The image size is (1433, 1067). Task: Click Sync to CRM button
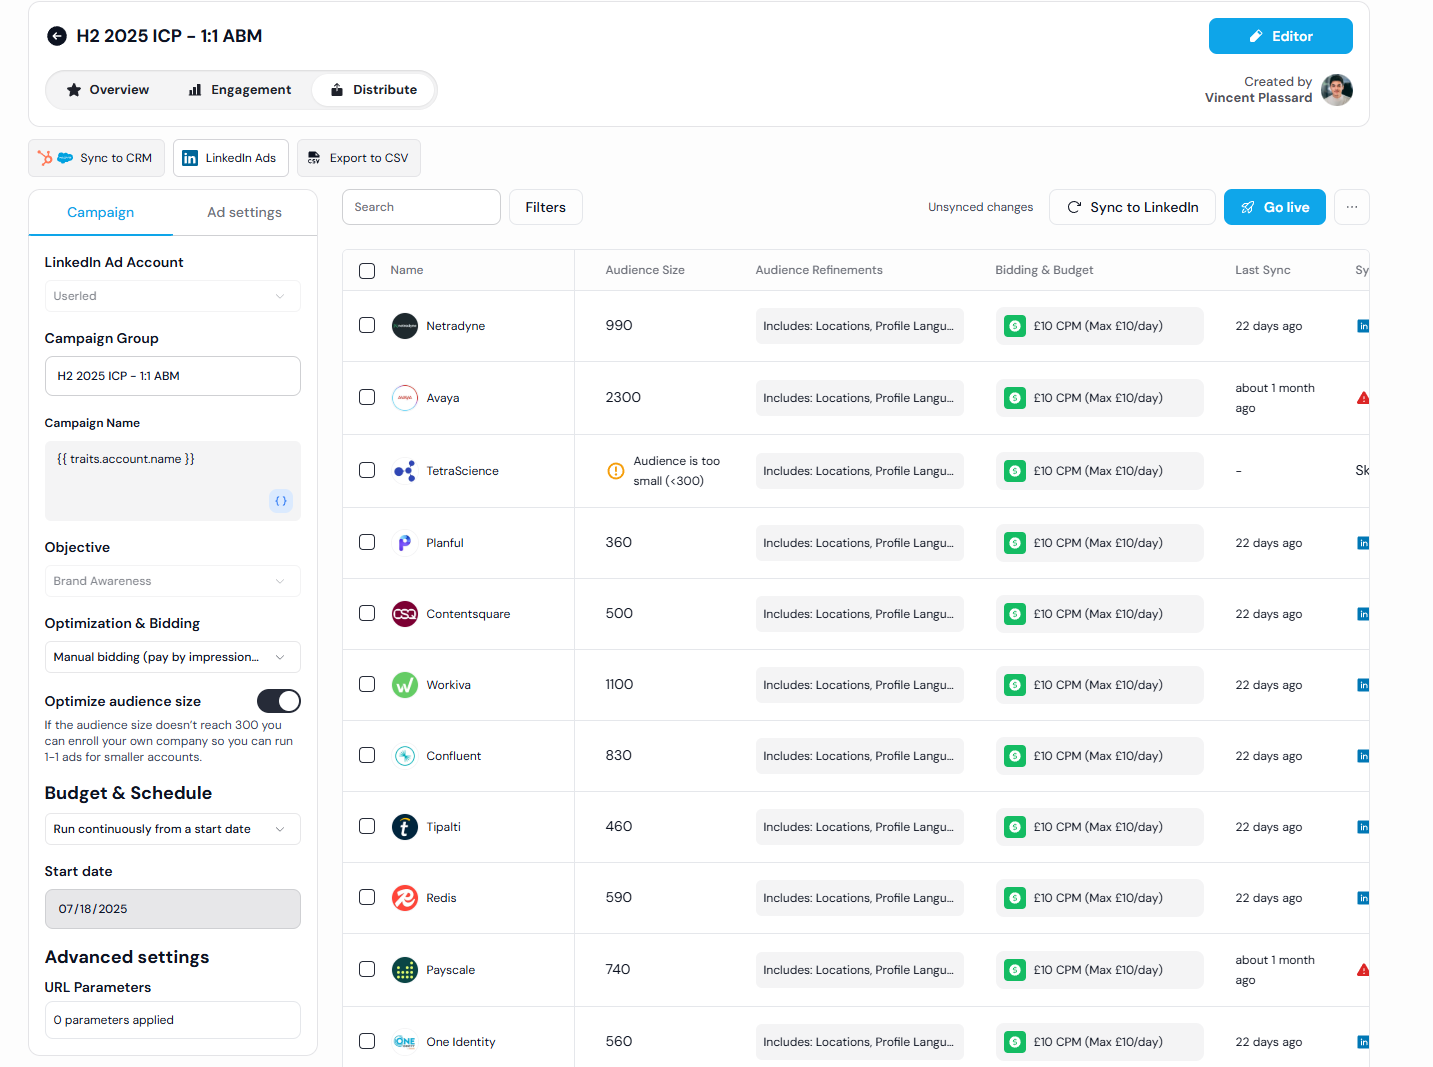[97, 158]
